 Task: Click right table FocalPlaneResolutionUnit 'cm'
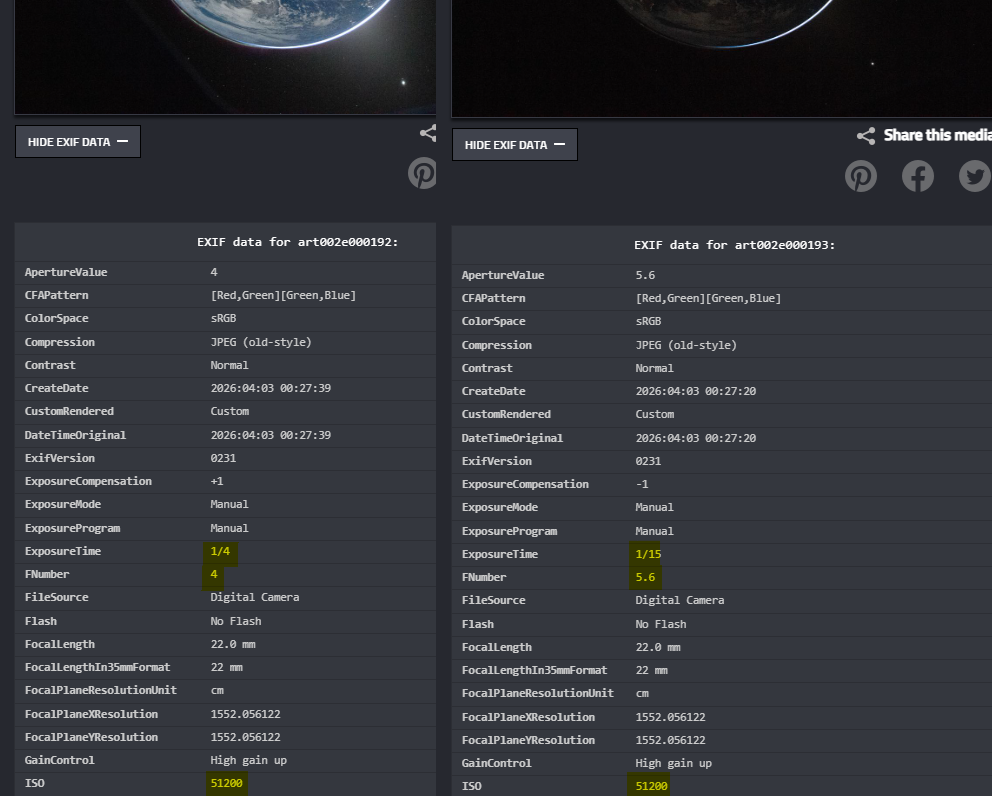click(x=642, y=693)
